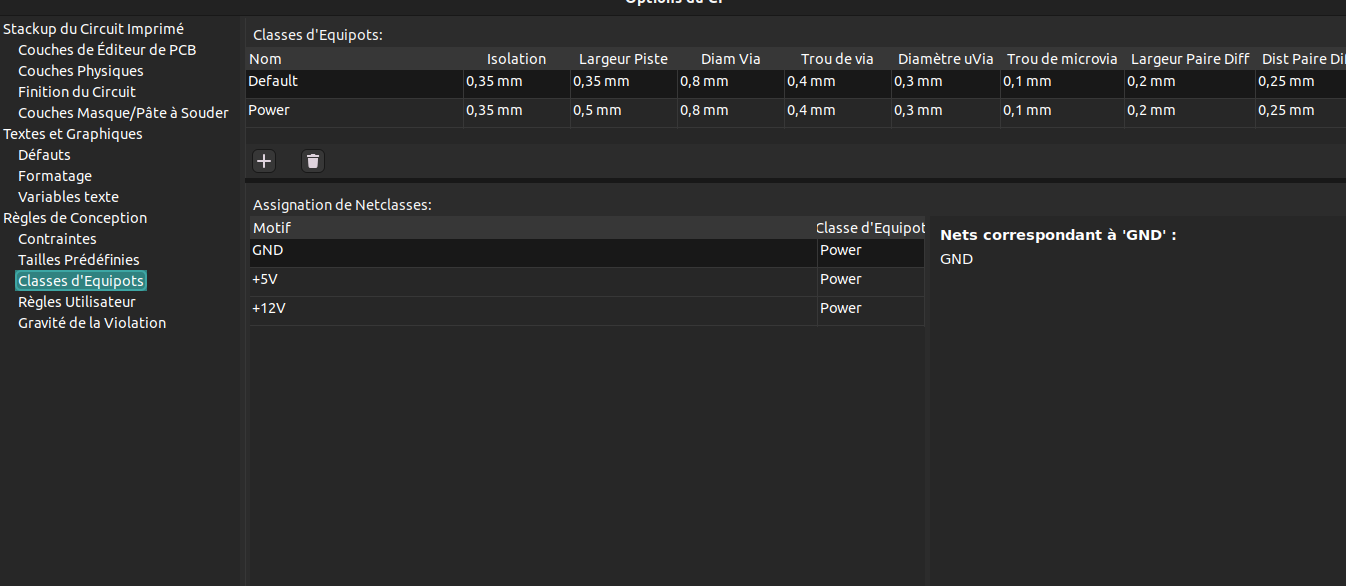
Task: Select Couches de Éditeur de PCB
Action: click(107, 50)
